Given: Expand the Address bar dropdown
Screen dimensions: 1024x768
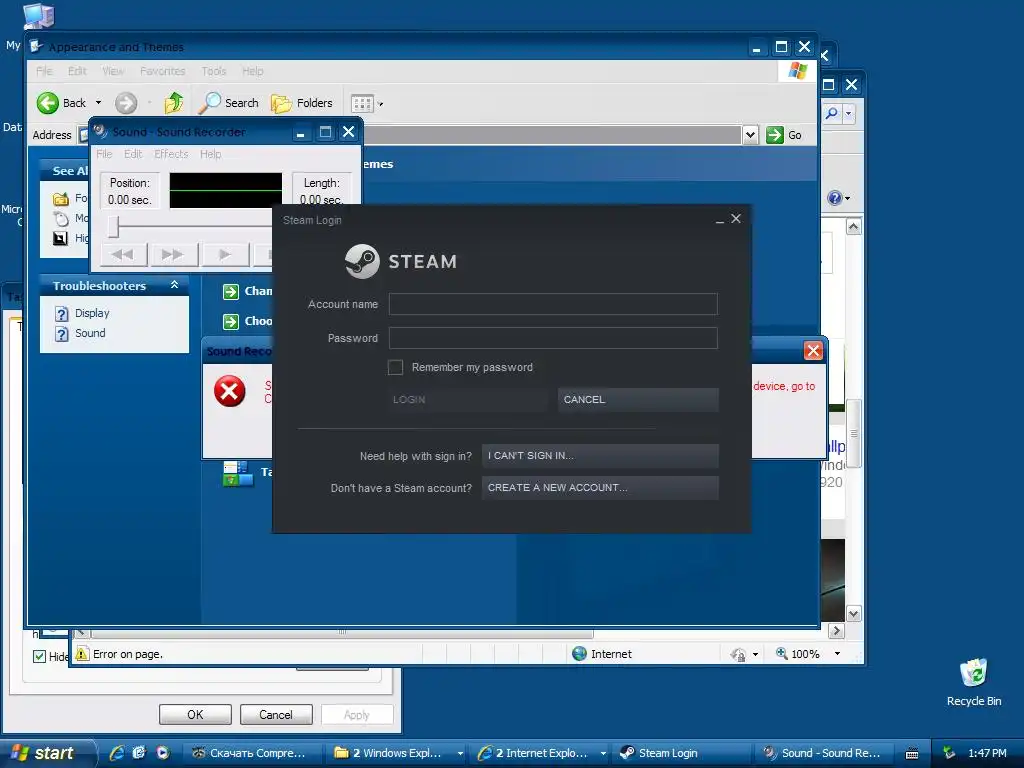Looking at the screenshot, I should tap(750, 135).
